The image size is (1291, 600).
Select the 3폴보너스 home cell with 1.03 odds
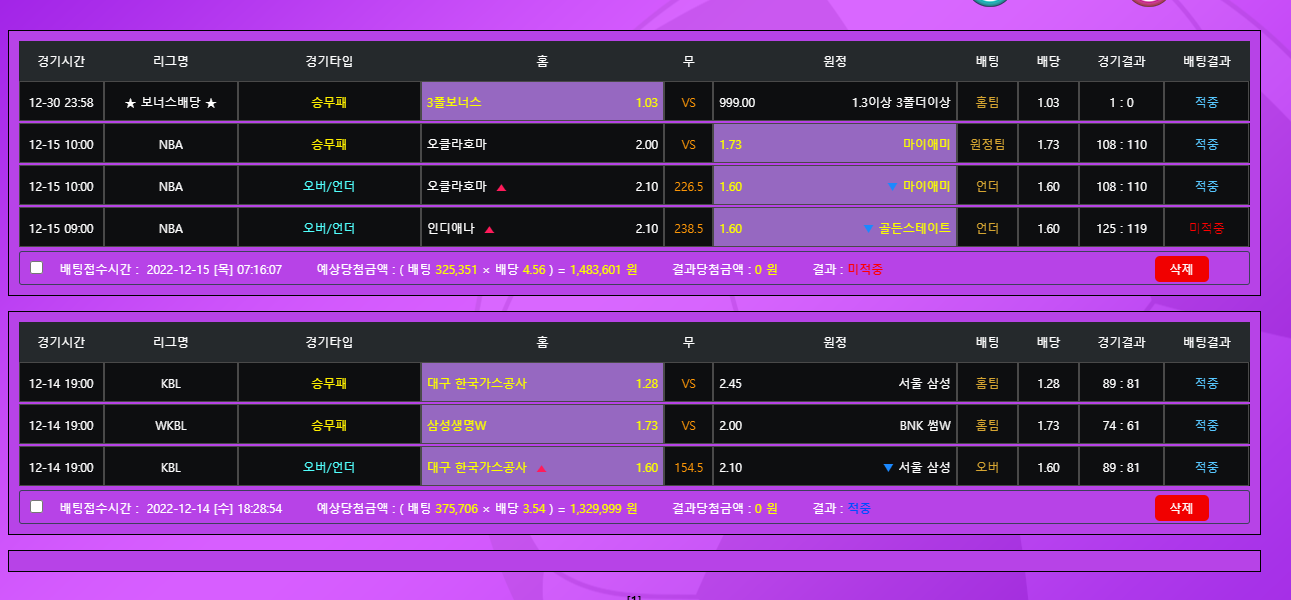[x=542, y=102]
